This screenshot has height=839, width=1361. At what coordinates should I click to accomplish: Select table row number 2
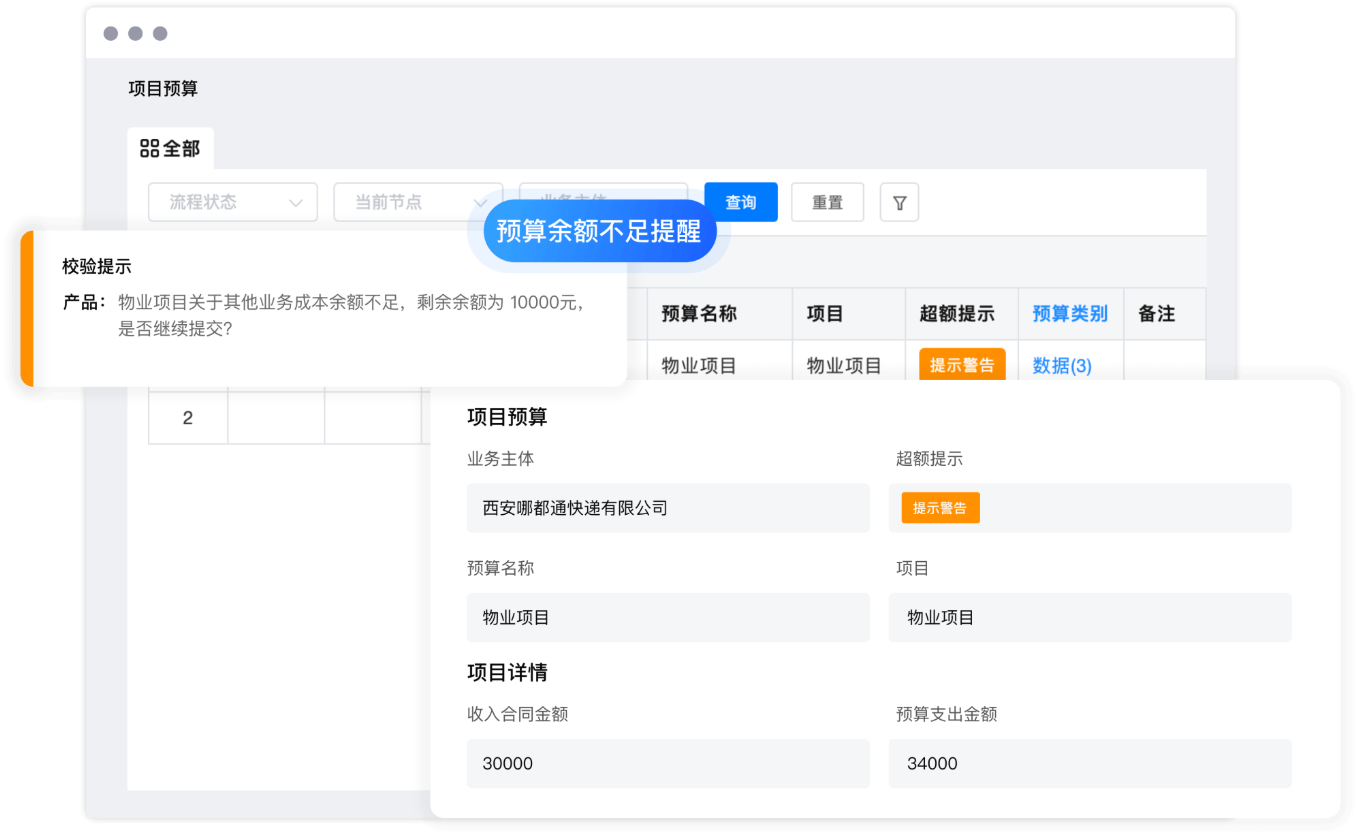(188, 418)
